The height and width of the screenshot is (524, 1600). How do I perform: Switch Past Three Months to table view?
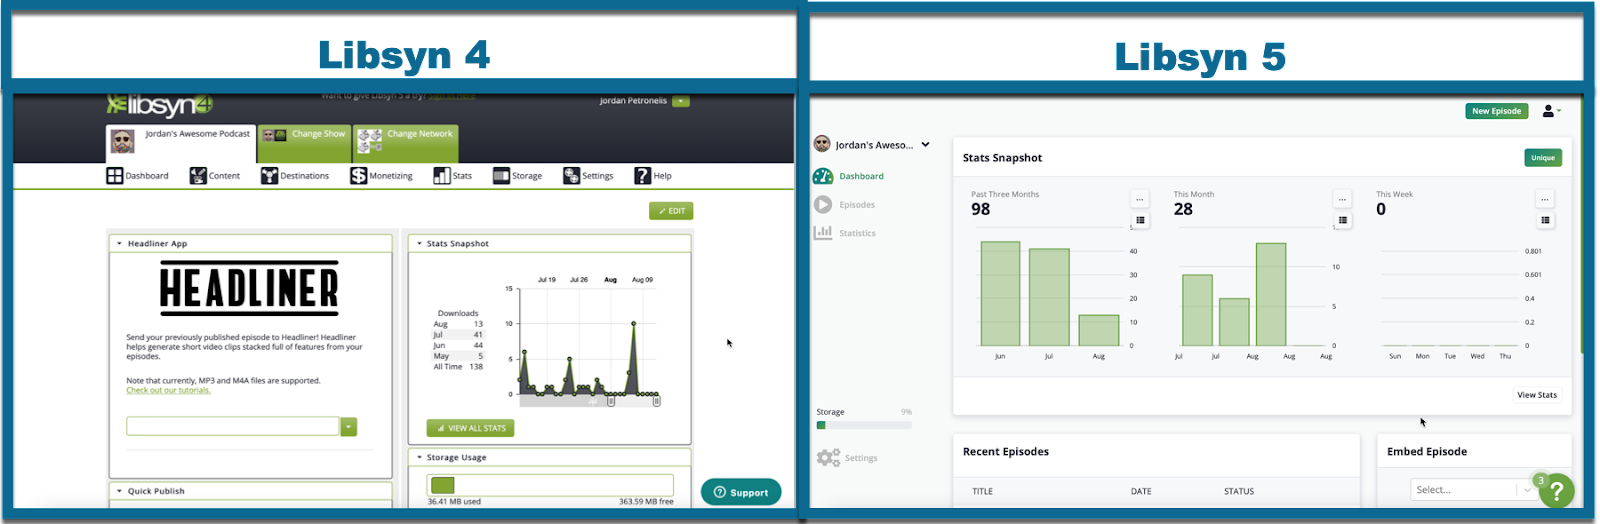tap(1140, 220)
